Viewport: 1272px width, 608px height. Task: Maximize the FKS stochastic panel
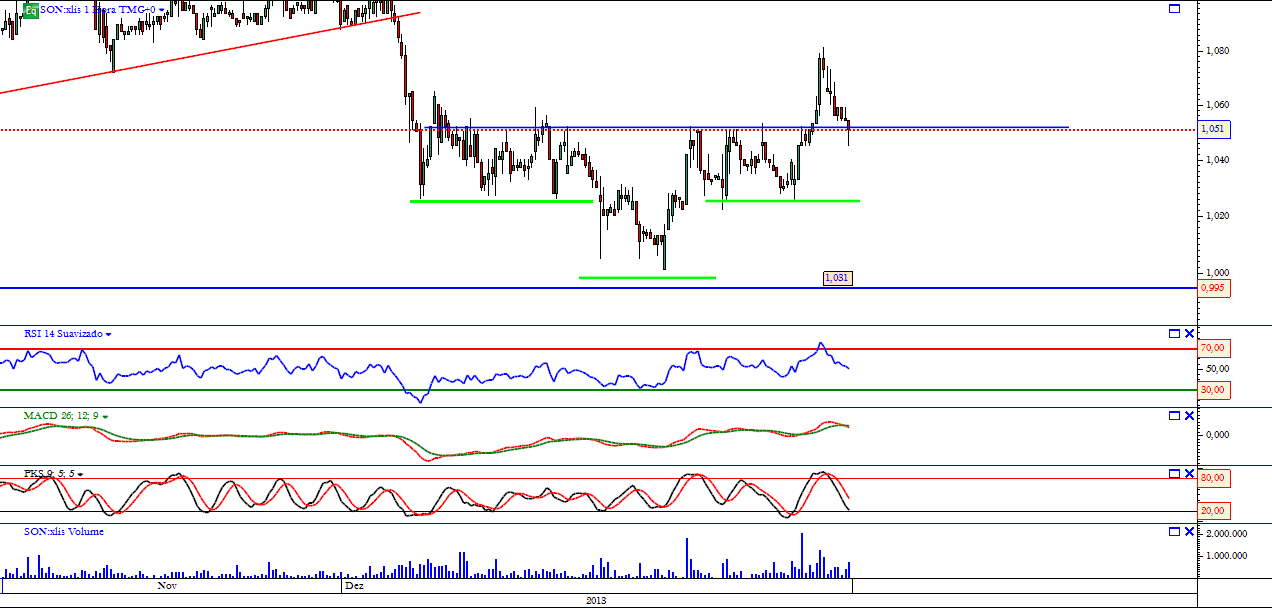point(1175,473)
